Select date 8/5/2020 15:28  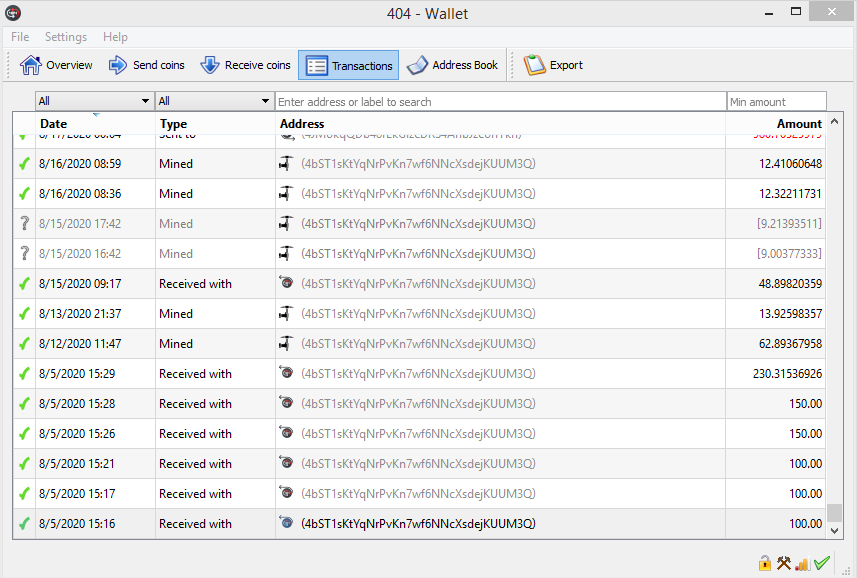[x=77, y=404]
